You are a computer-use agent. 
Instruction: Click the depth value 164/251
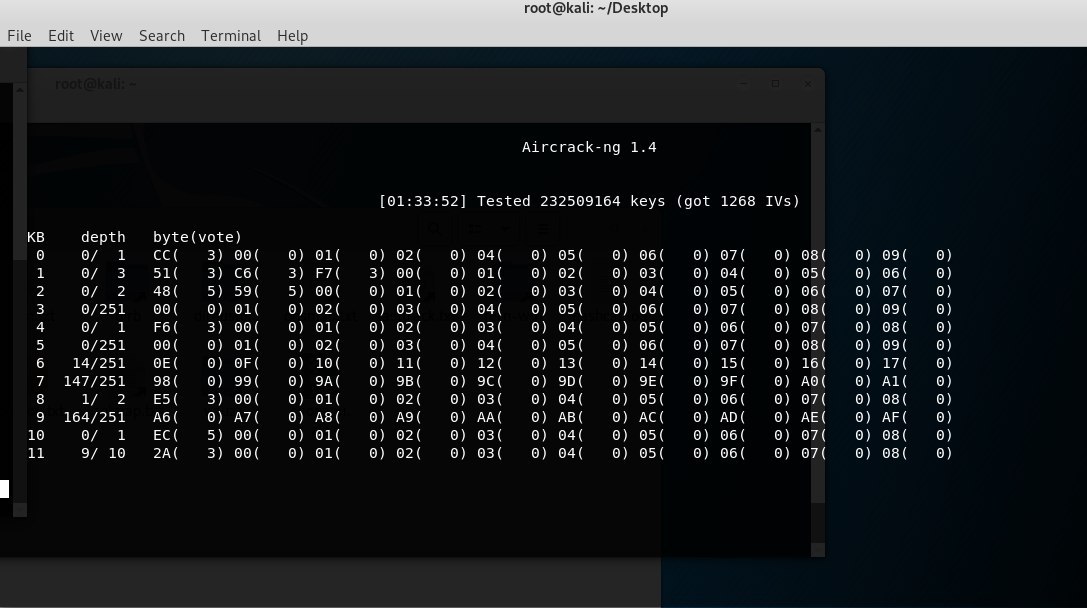[94, 417]
